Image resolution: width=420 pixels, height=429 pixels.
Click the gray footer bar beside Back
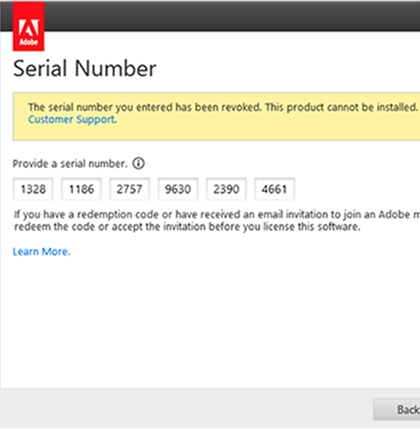187,408
